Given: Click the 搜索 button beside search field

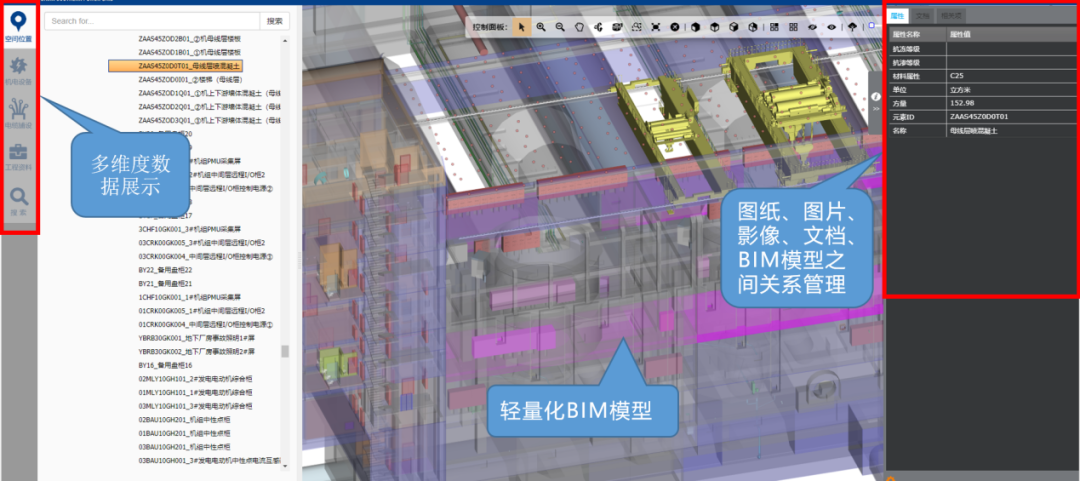Looking at the screenshot, I should [x=275, y=20].
